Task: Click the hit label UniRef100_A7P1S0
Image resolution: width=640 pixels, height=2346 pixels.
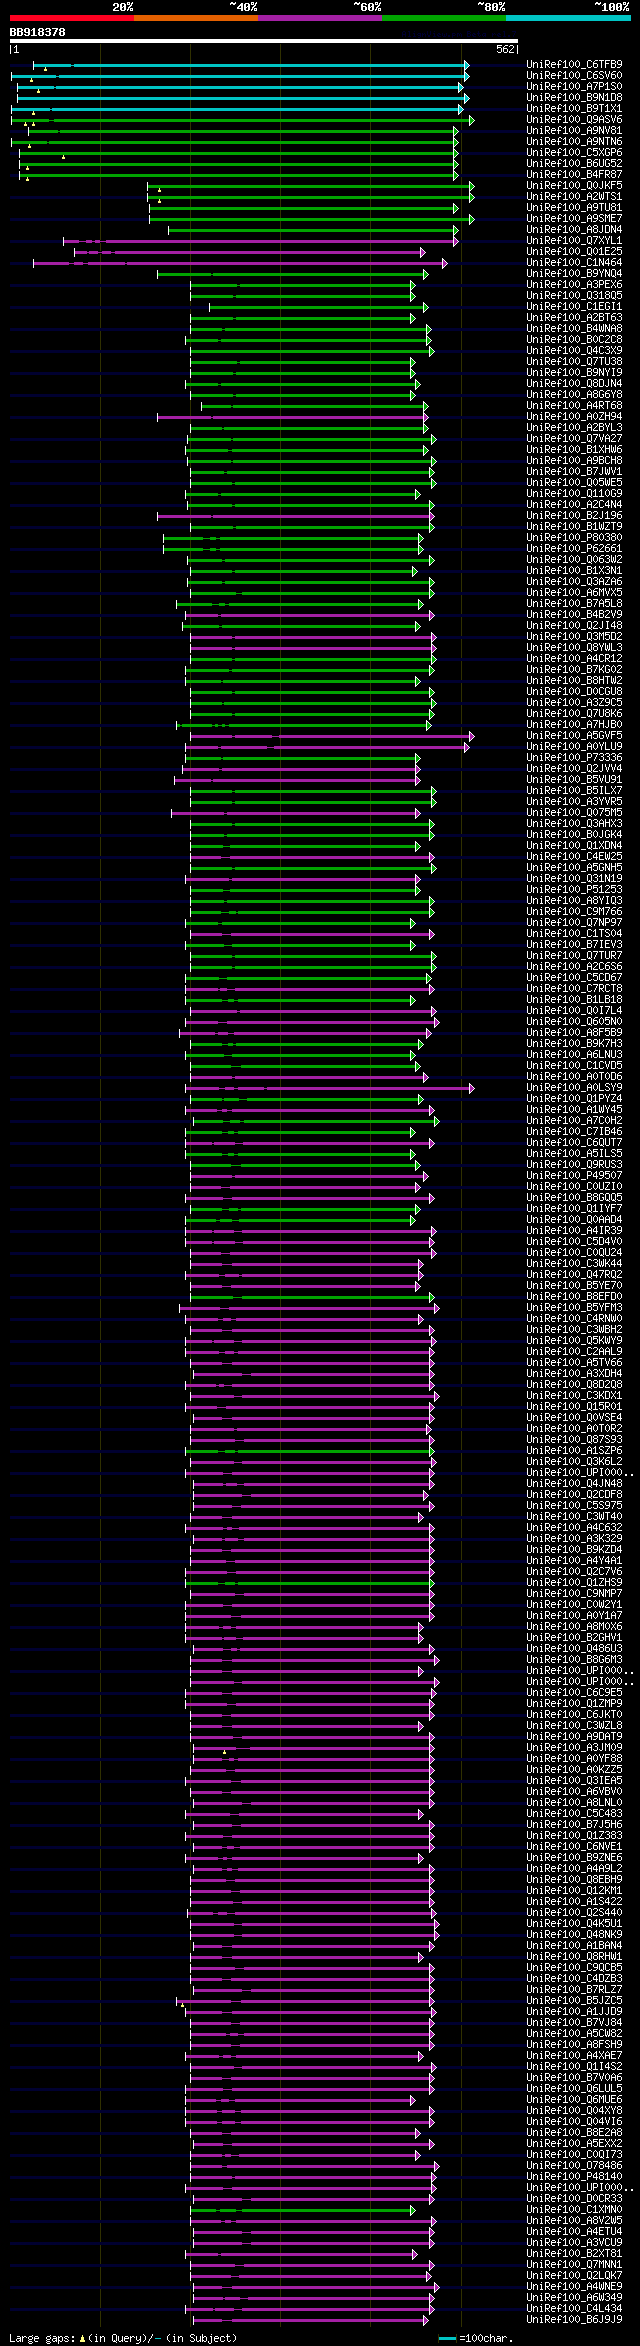Action: (x=574, y=87)
